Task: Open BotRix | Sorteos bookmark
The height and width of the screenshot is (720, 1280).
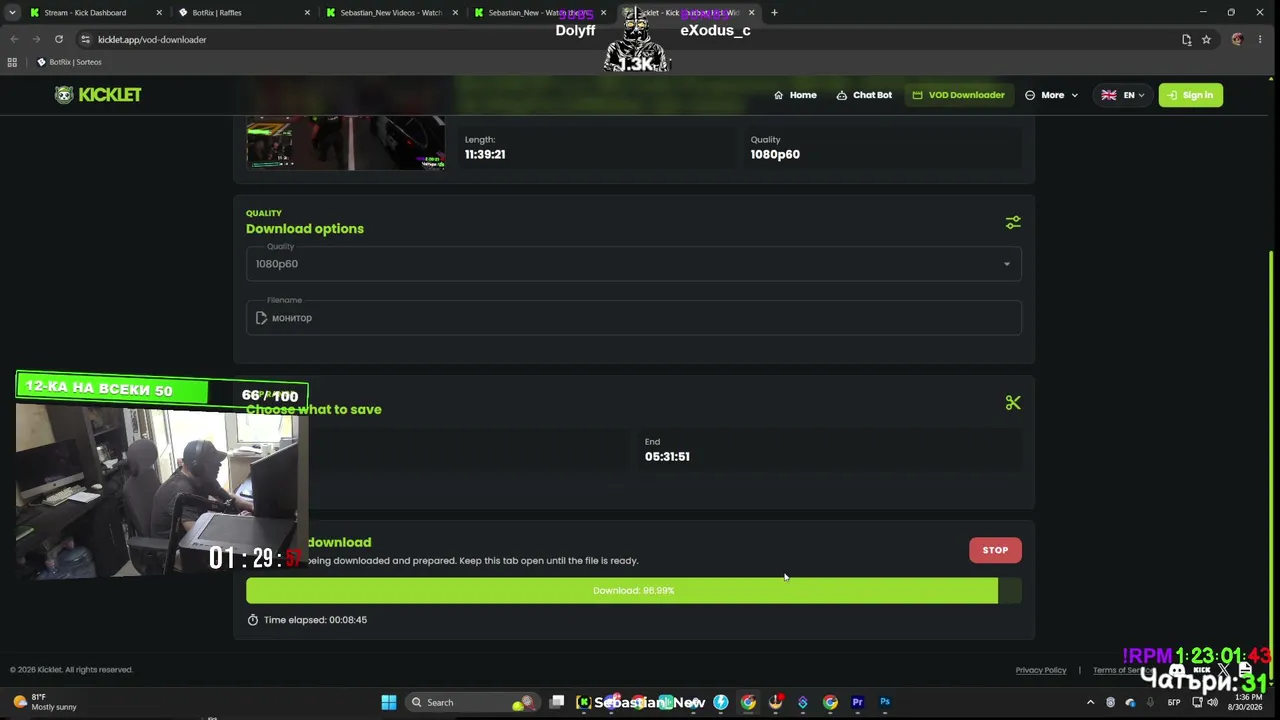Action: (x=69, y=62)
